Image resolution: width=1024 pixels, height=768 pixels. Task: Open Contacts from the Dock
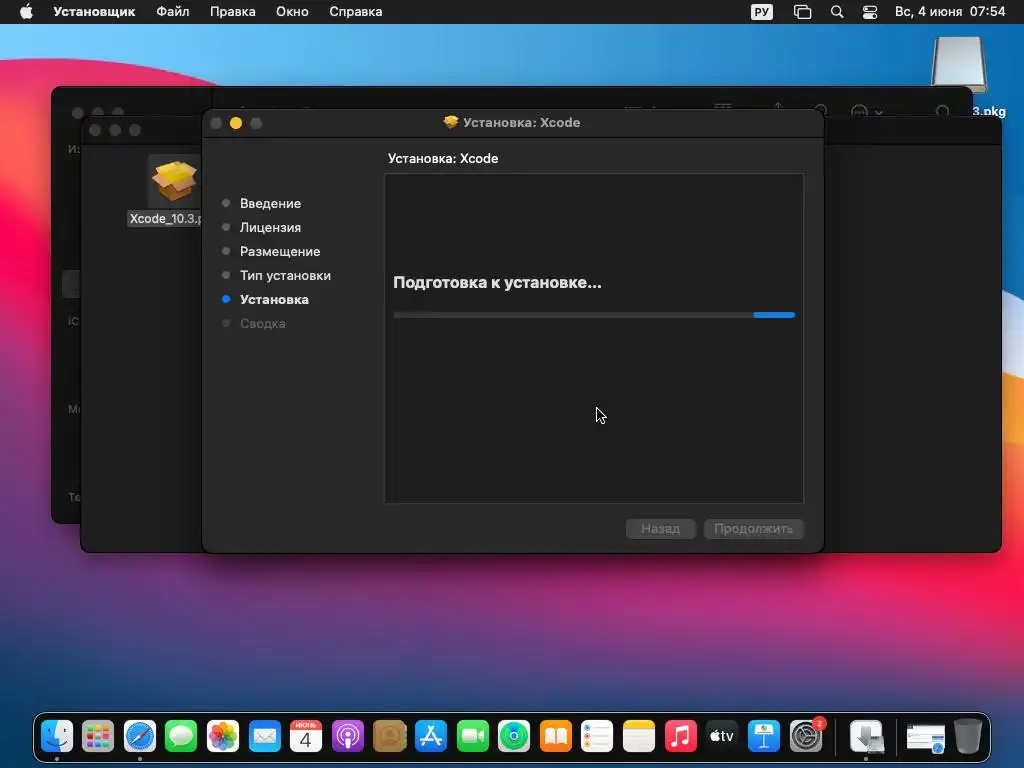[x=389, y=737]
